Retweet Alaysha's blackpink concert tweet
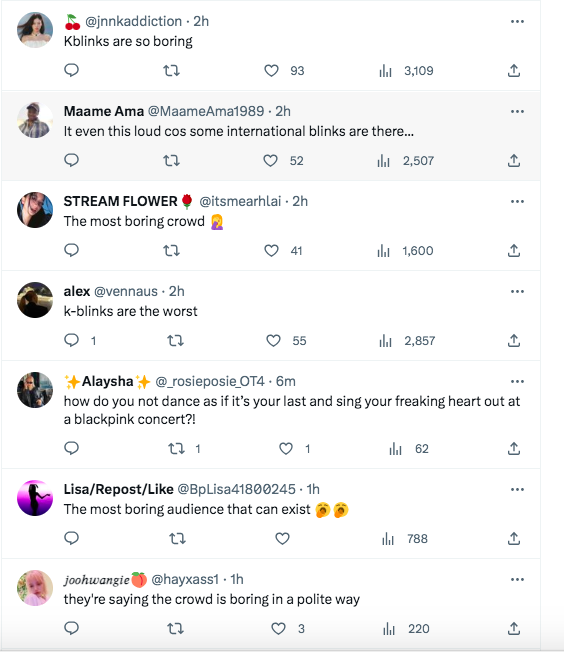Image resolution: width=564 pixels, height=652 pixels. 176,449
